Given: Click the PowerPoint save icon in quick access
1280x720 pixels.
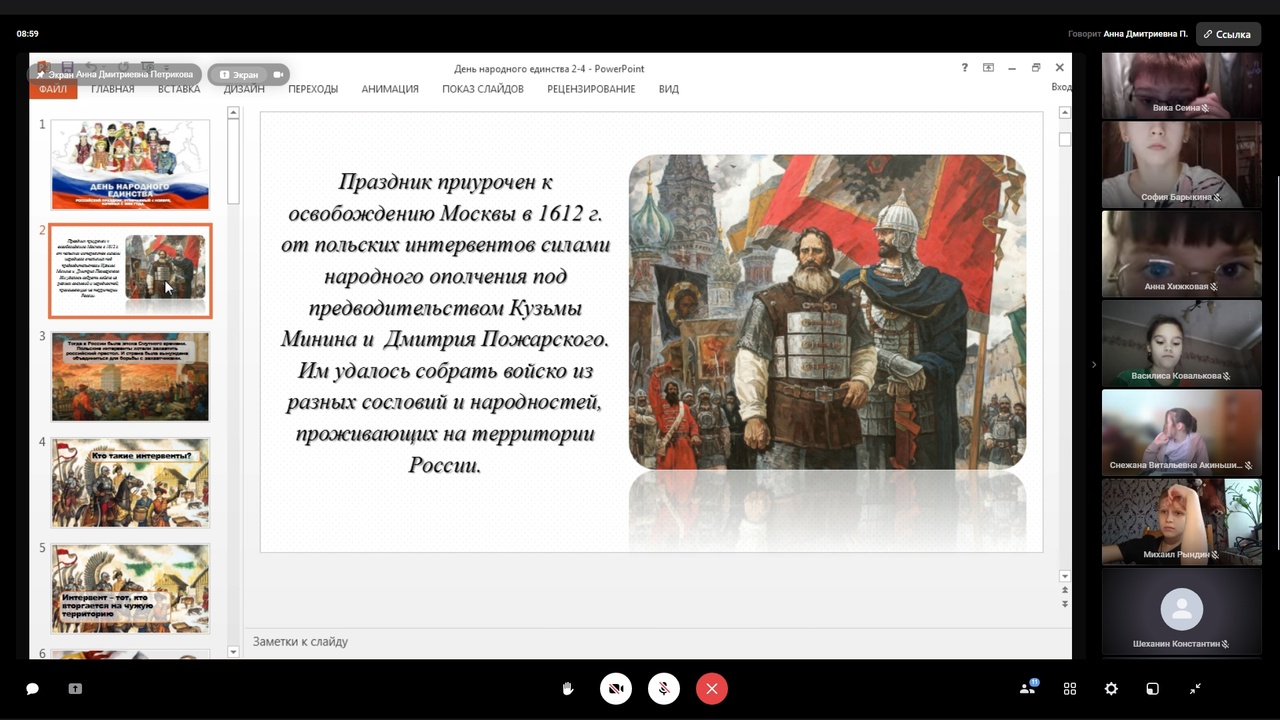Looking at the screenshot, I should point(67,67).
